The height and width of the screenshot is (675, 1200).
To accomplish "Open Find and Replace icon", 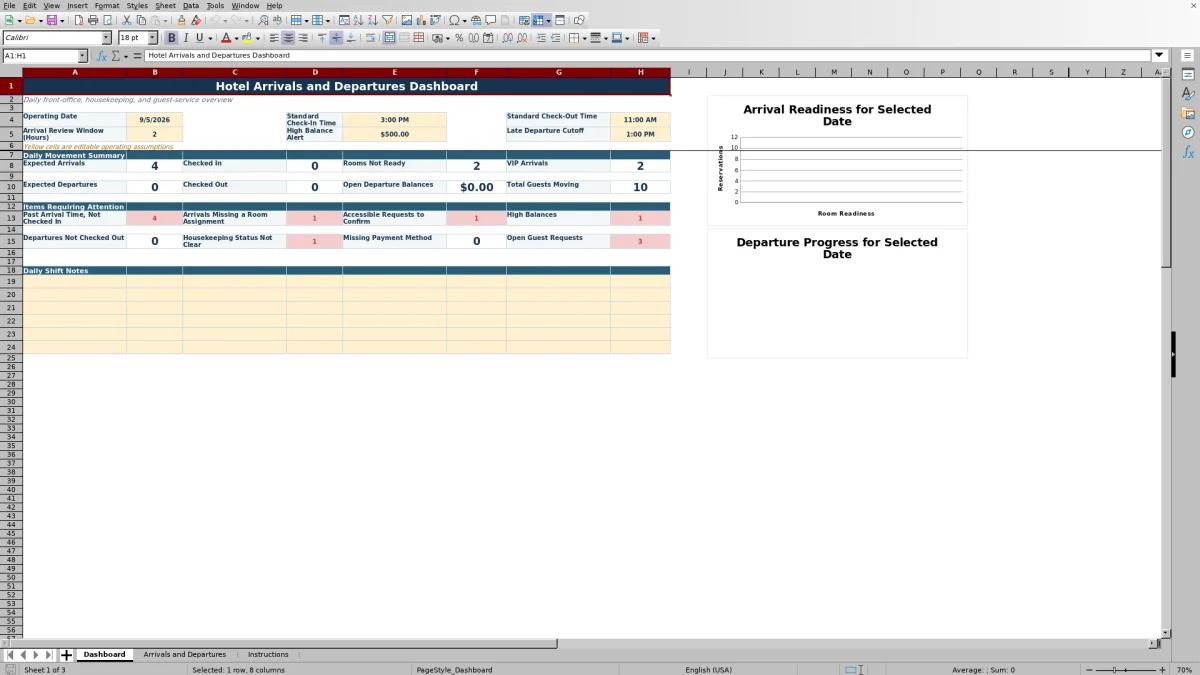I will coord(262,20).
